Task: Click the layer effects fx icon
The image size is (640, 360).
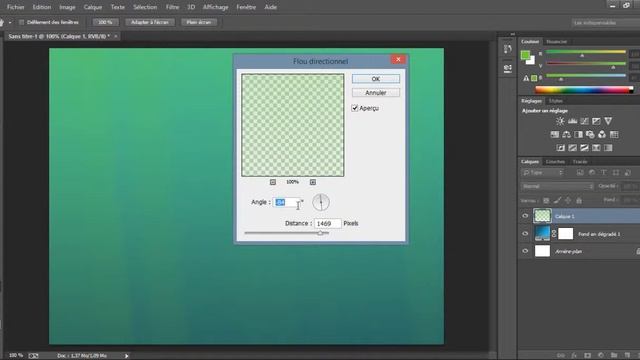Action: coord(574,356)
